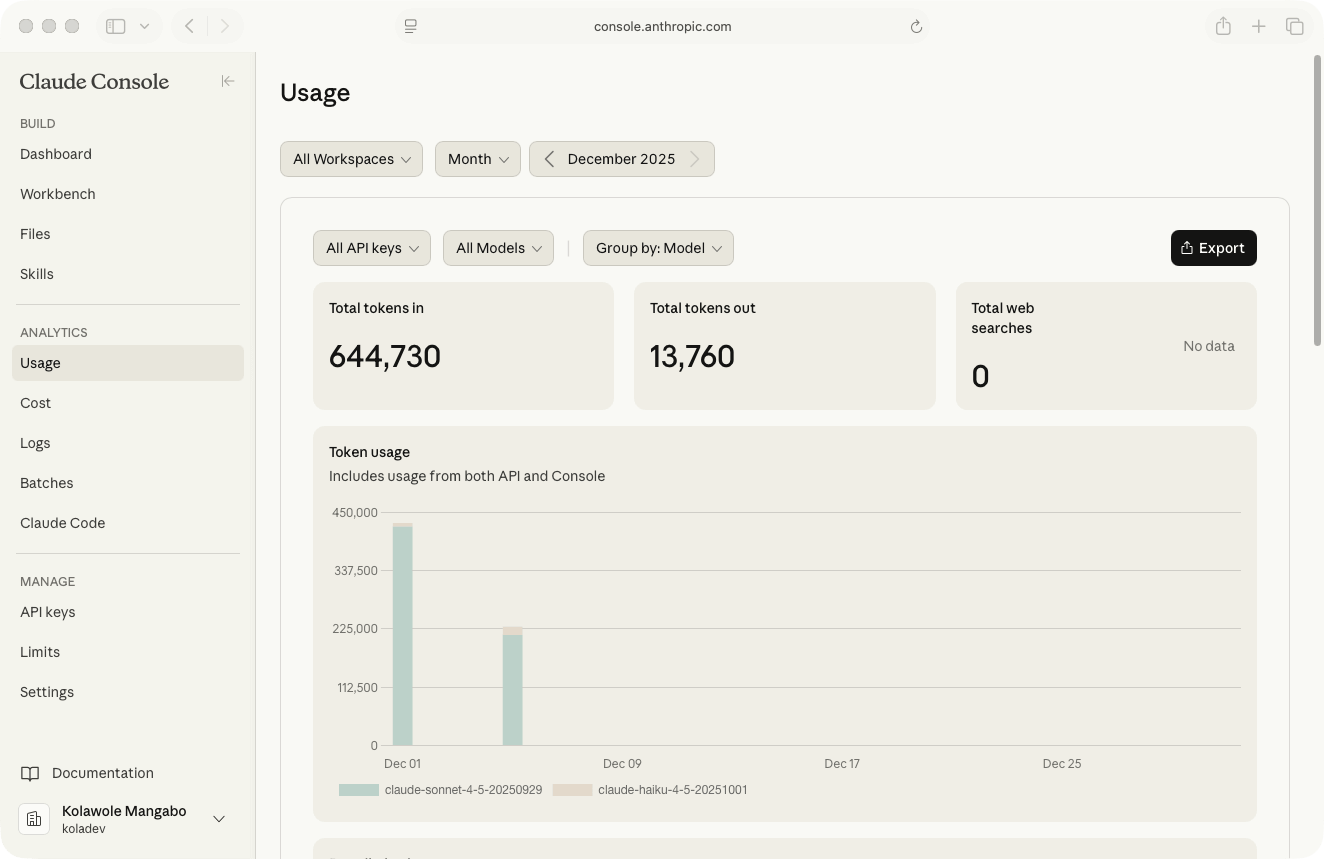Open the Claude Code analytics page
This screenshot has width=1324, height=859.
(62, 523)
